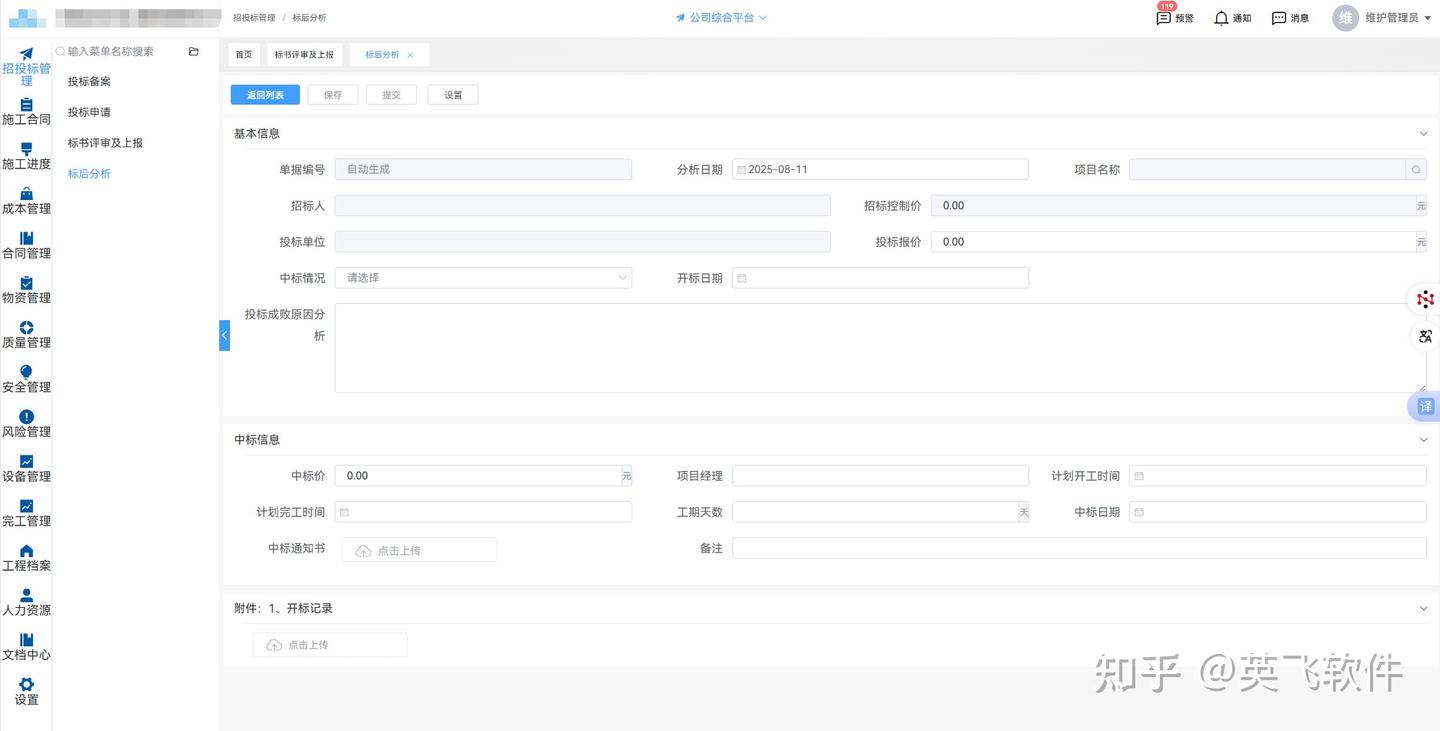1440x731 pixels.
Task: Go to 施工进度 module
Action: pyautogui.click(x=26, y=157)
